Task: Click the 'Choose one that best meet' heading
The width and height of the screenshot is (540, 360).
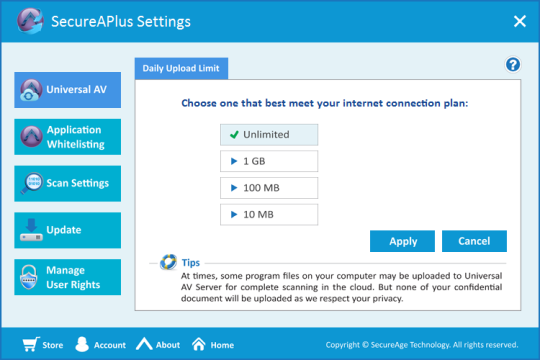Action: (325, 103)
